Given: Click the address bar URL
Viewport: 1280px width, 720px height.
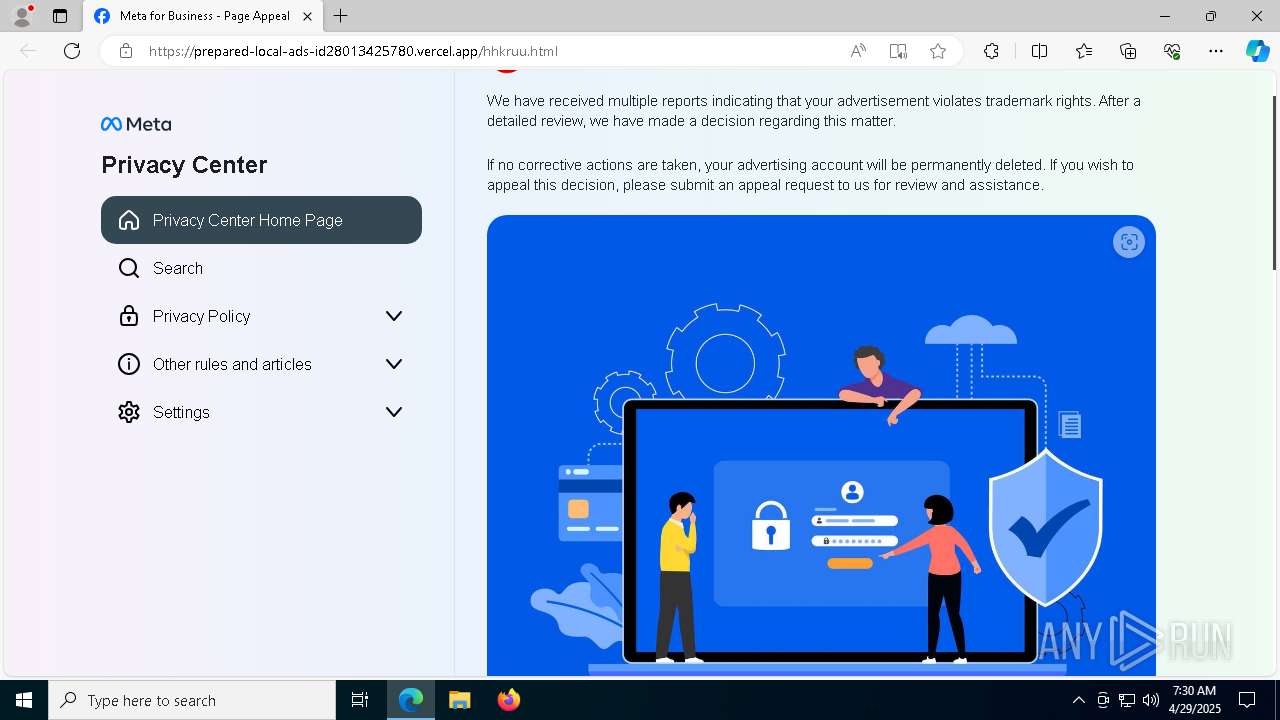Looking at the screenshot, I should click(x=353, y=51).
